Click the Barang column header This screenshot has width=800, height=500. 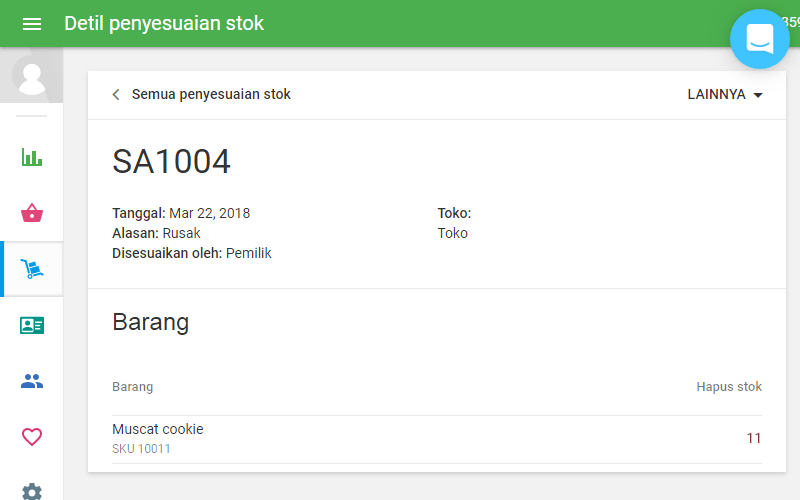click(x=133, y=387)
